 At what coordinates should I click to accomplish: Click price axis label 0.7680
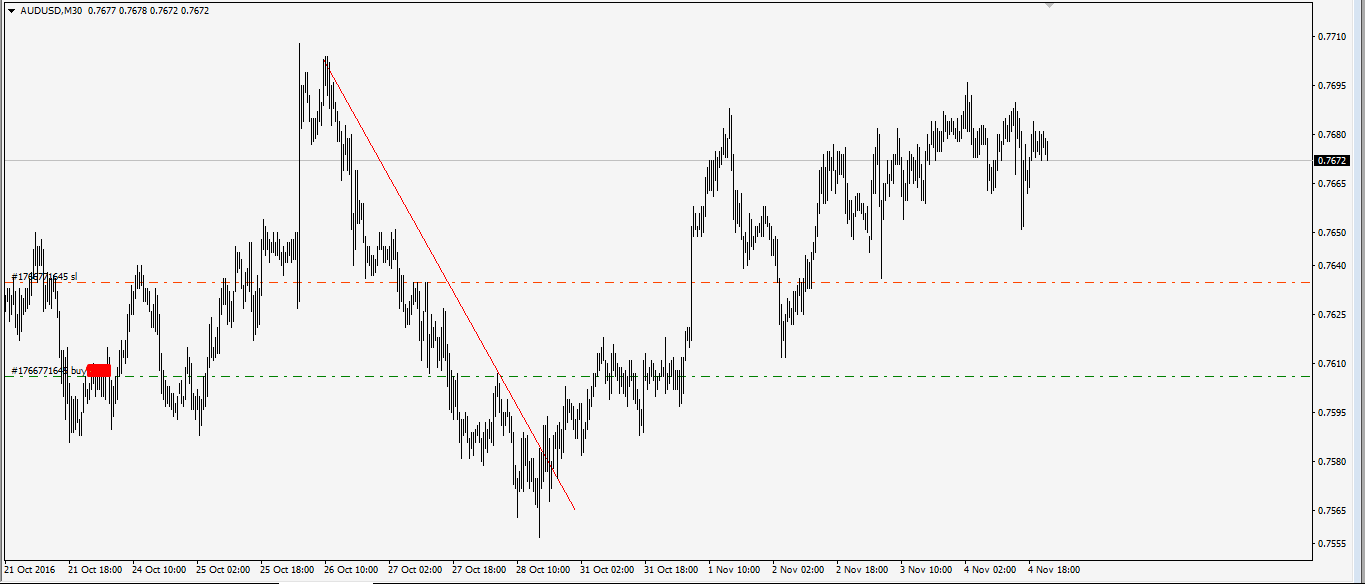pos(1333,134)
